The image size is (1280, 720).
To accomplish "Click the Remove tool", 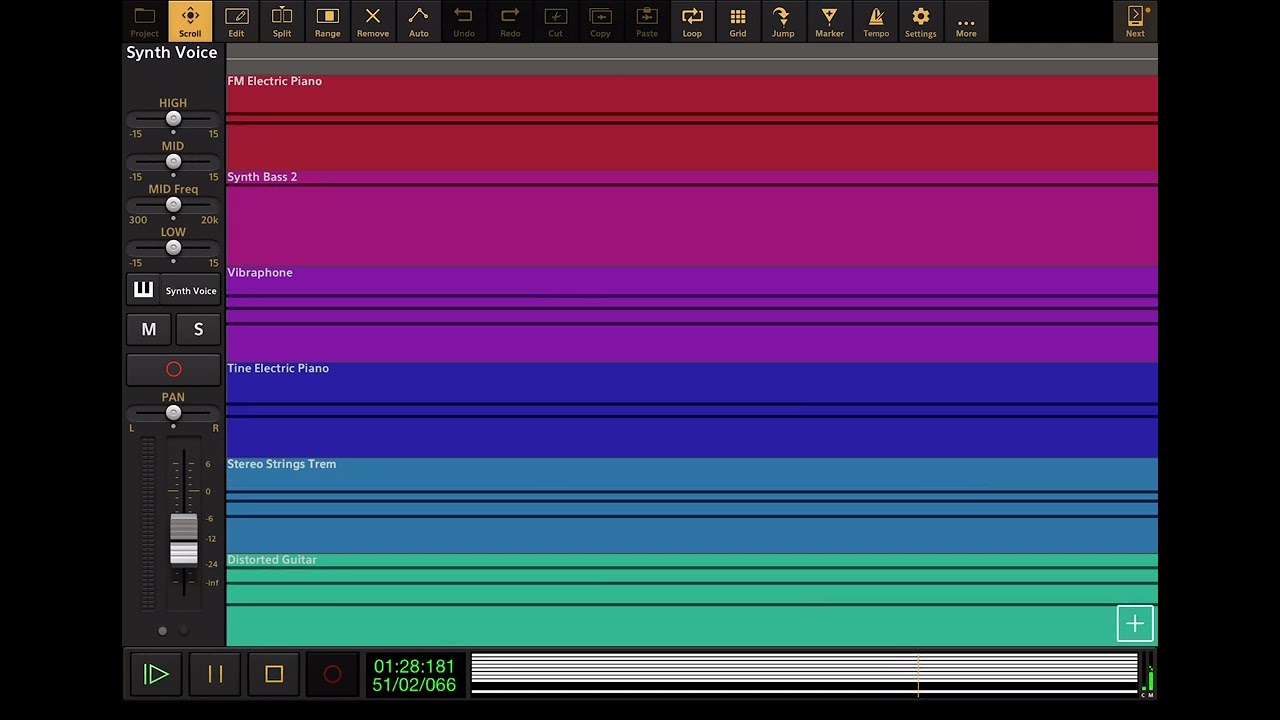I will coord(373,21).
